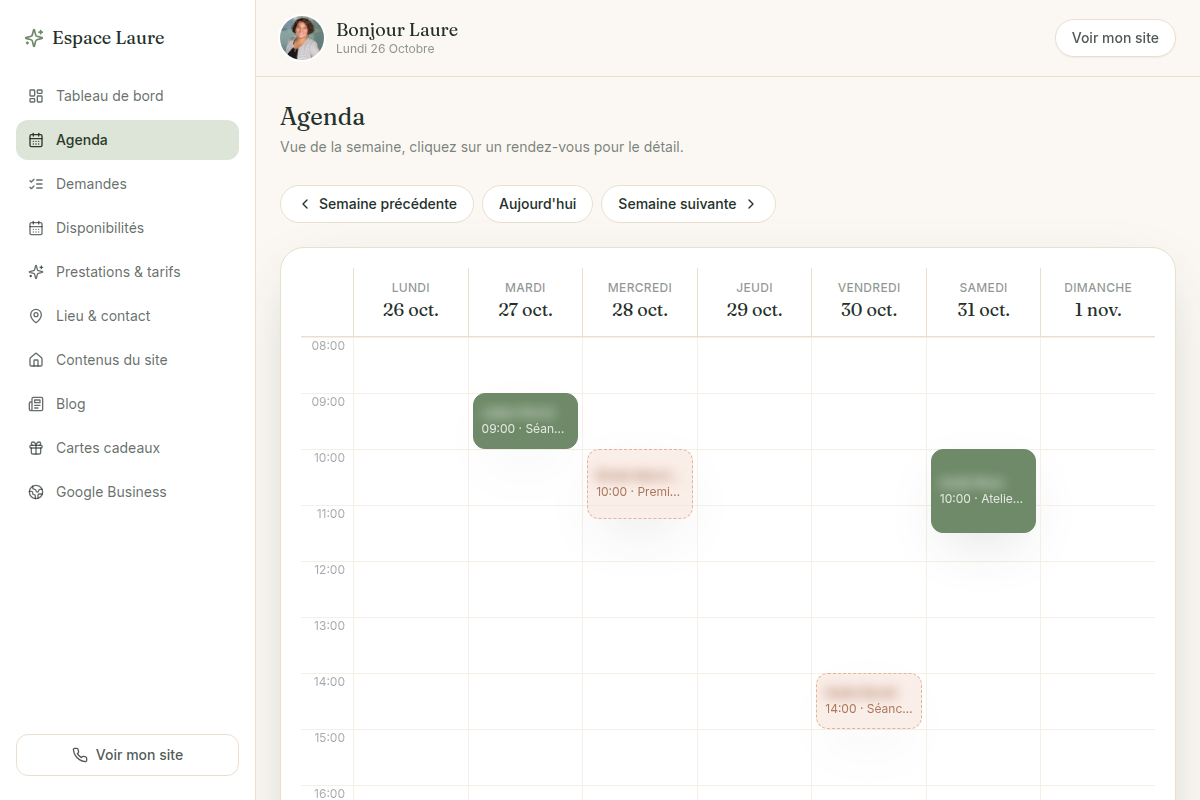Go to Cartes cadeaux
The width and height of the screenshot is (1200, 800).
pos(127,448)
